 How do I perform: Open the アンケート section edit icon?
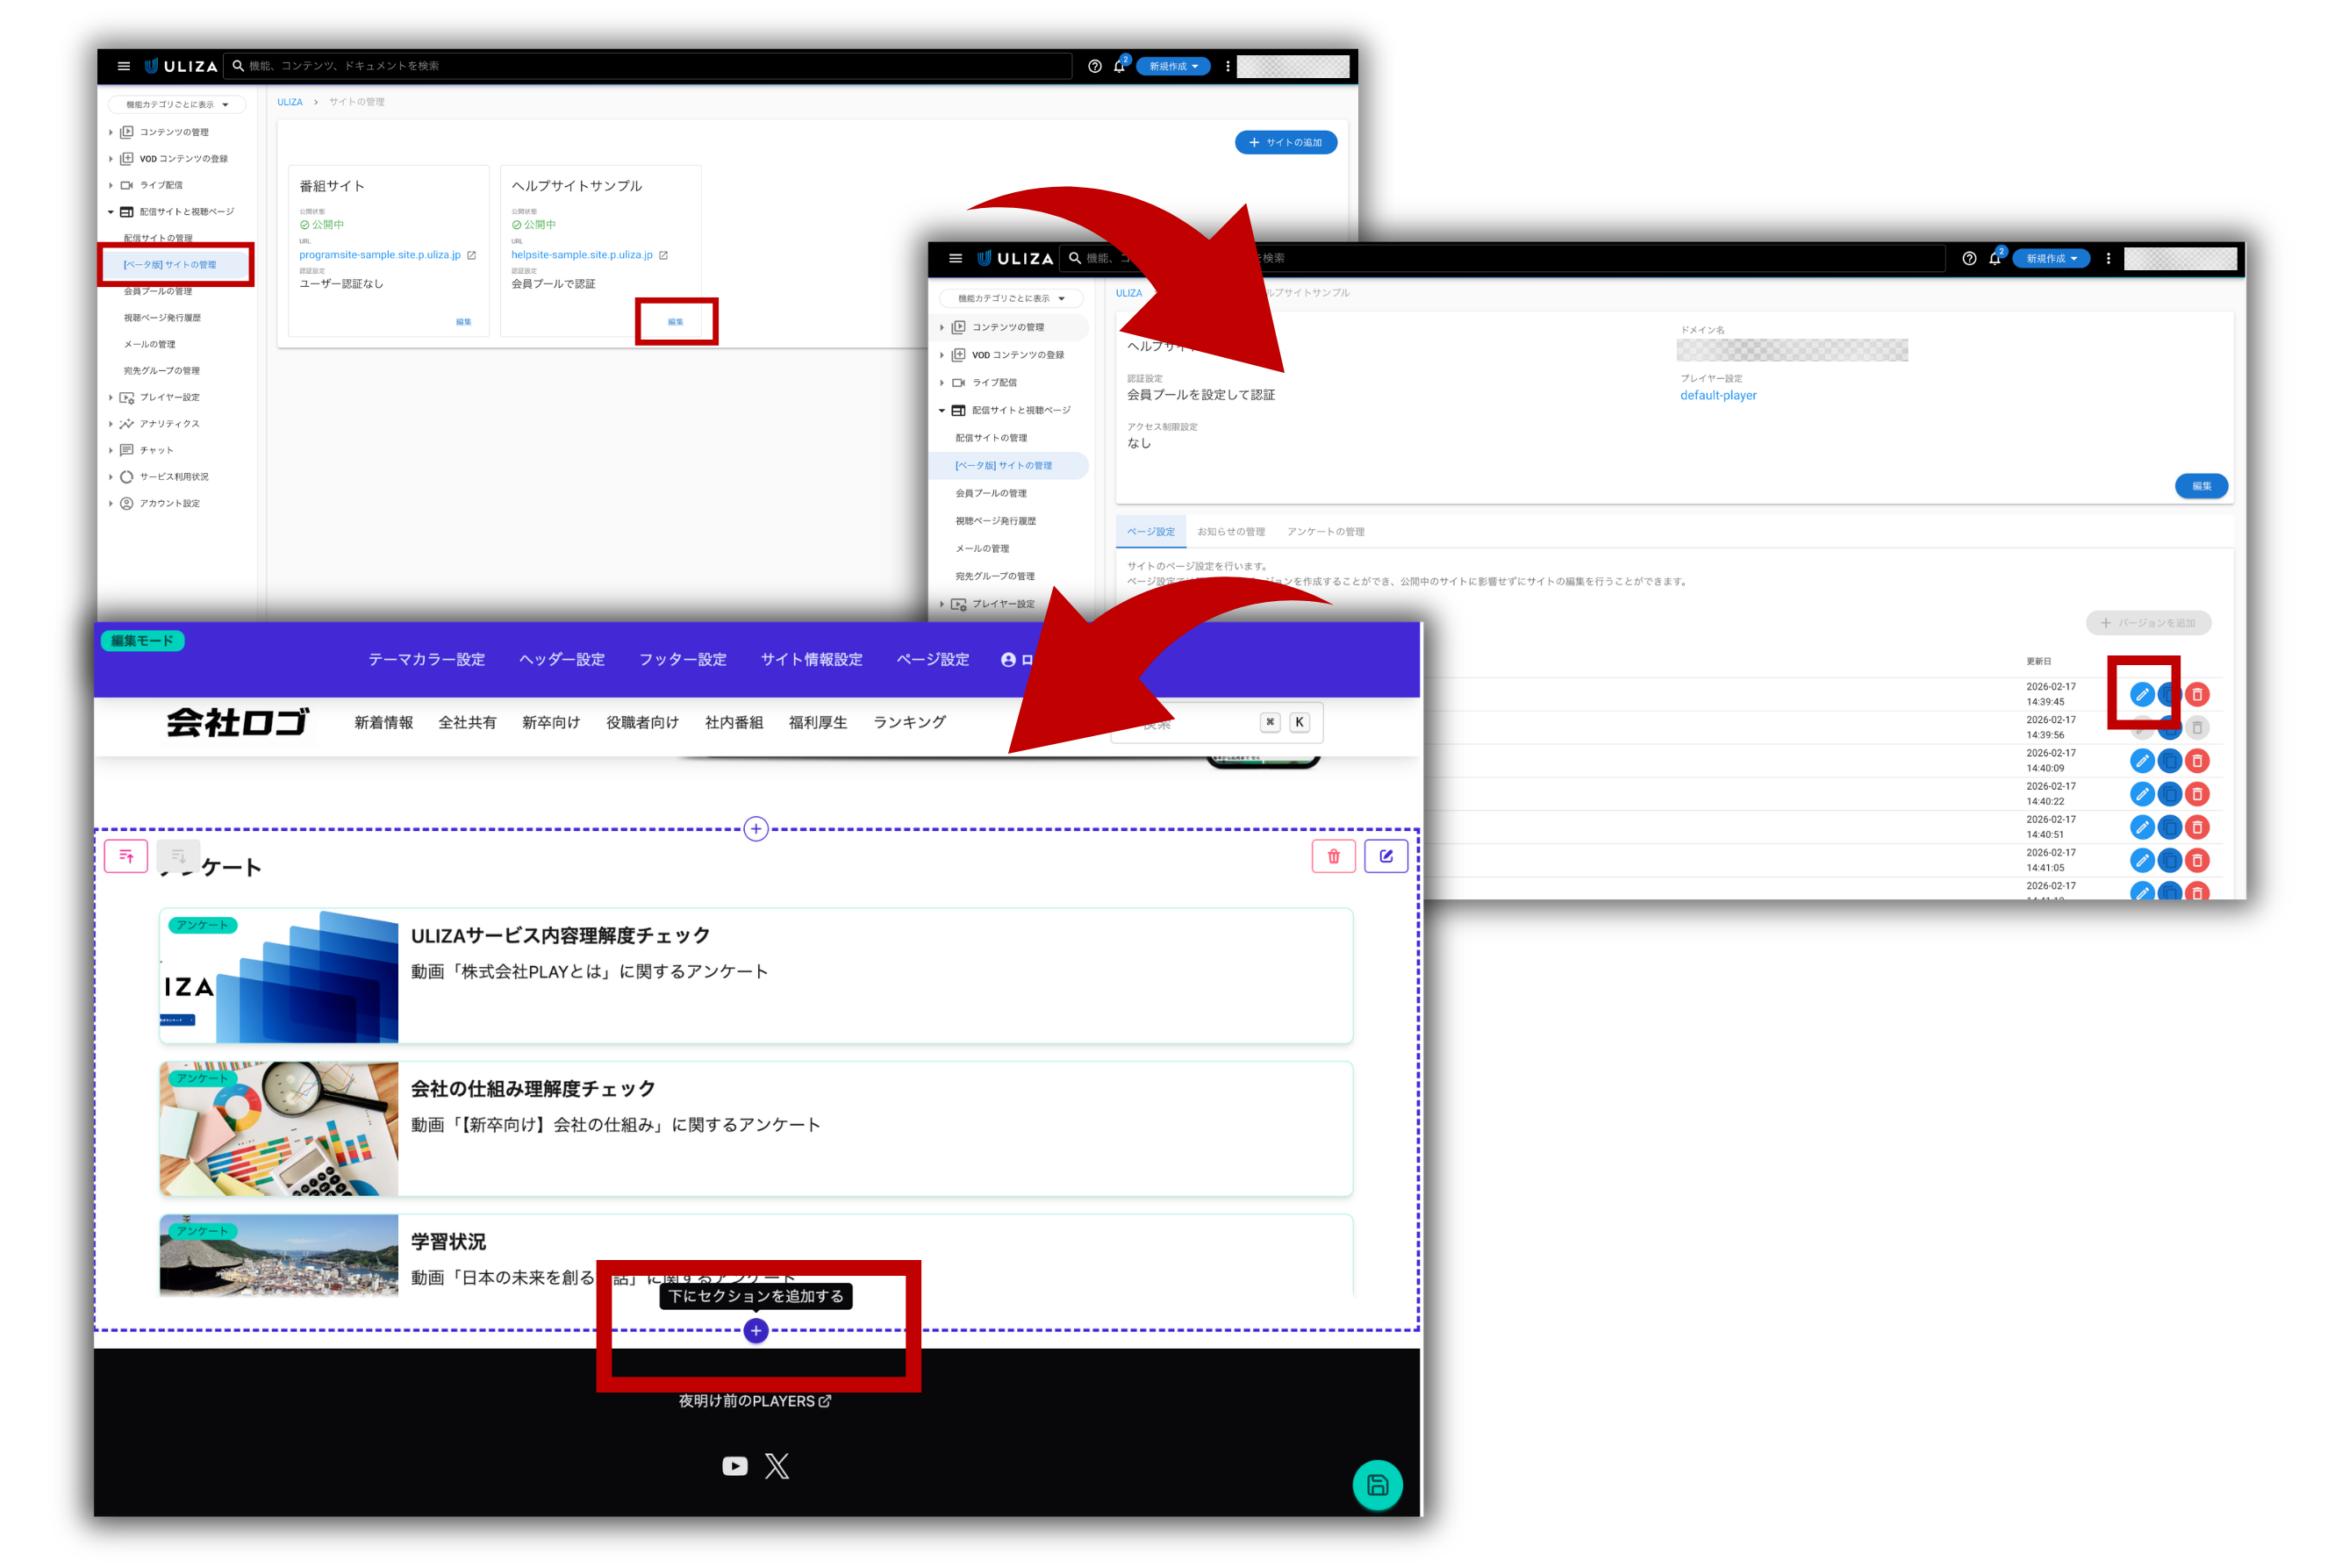coord(1386,857)
